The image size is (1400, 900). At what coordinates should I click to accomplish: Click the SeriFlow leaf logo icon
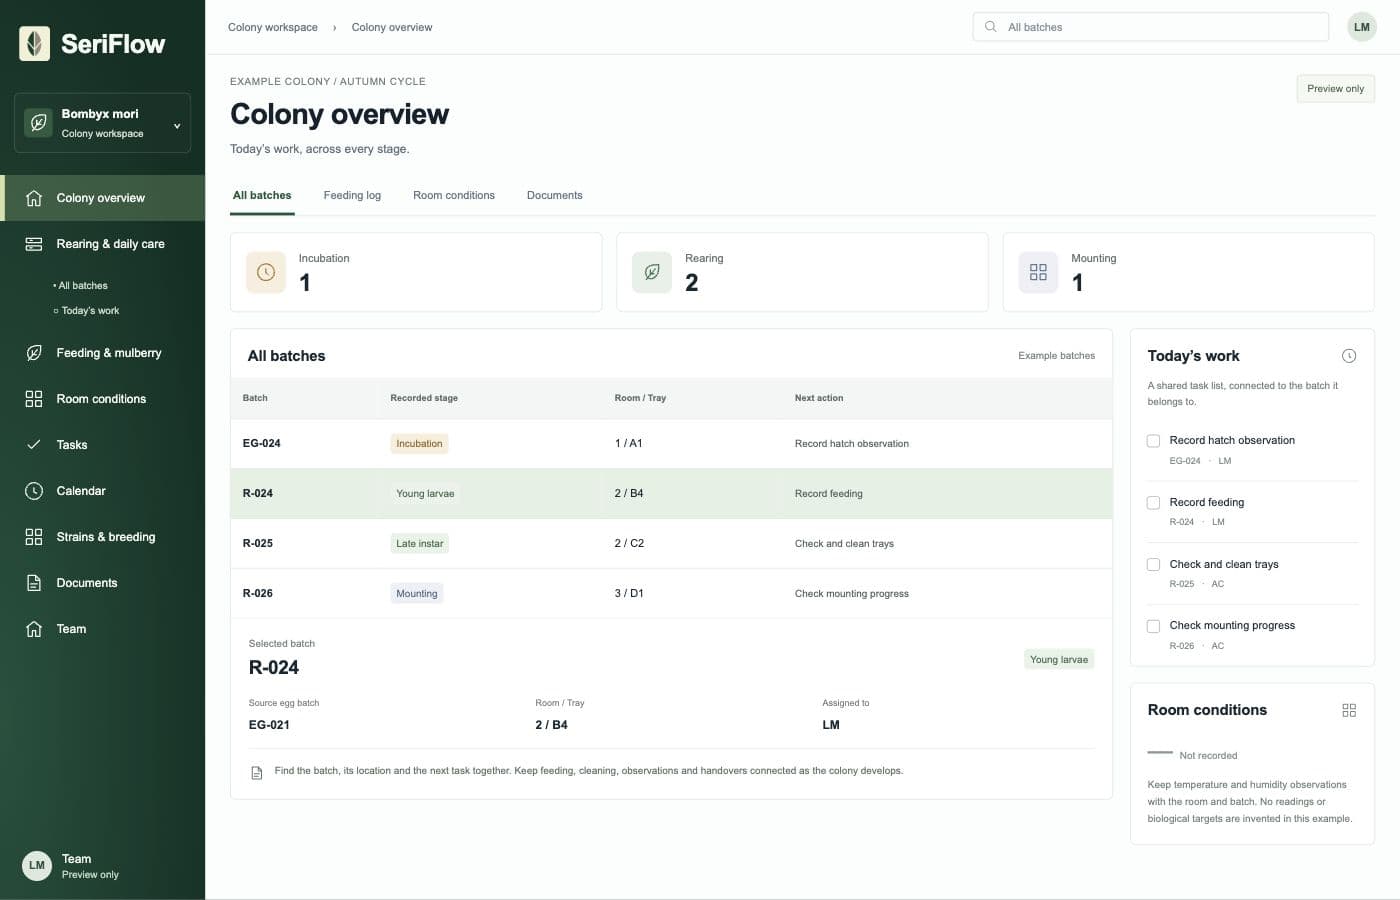[35, 43]
